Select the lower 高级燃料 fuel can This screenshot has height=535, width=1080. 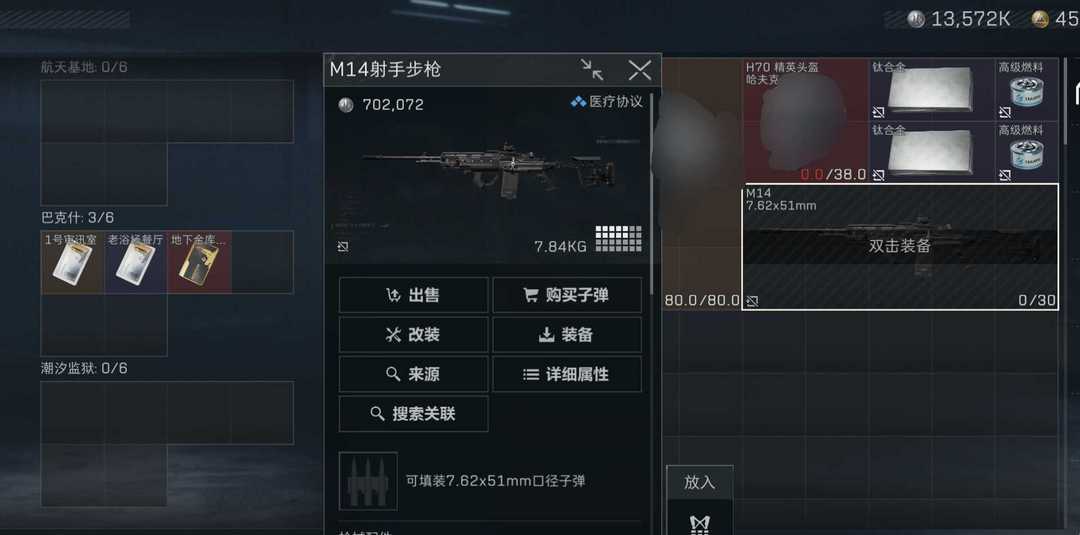click(x=1027, y=153)
